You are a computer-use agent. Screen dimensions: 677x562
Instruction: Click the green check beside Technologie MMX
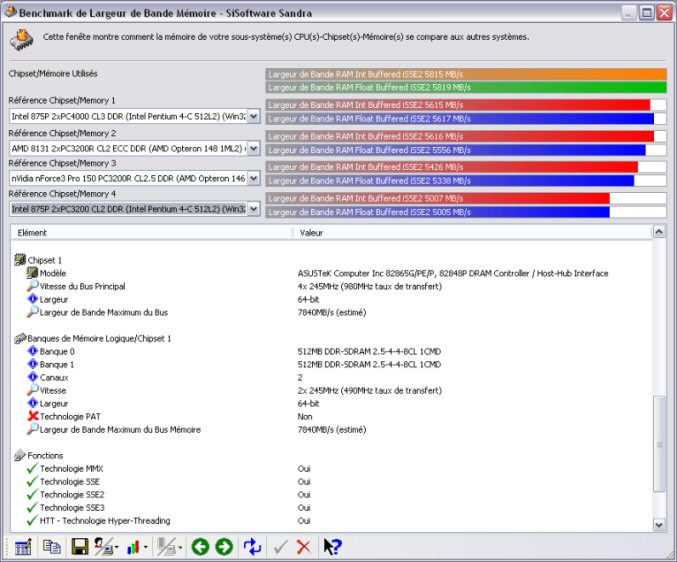click(x=32, y=468)
